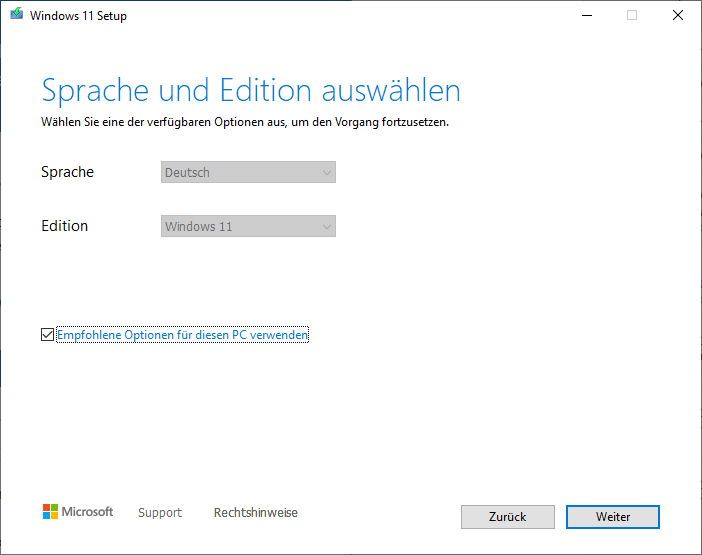Expand the Edition dropdown arrow

pyautogui.click(x=326, y=227)
